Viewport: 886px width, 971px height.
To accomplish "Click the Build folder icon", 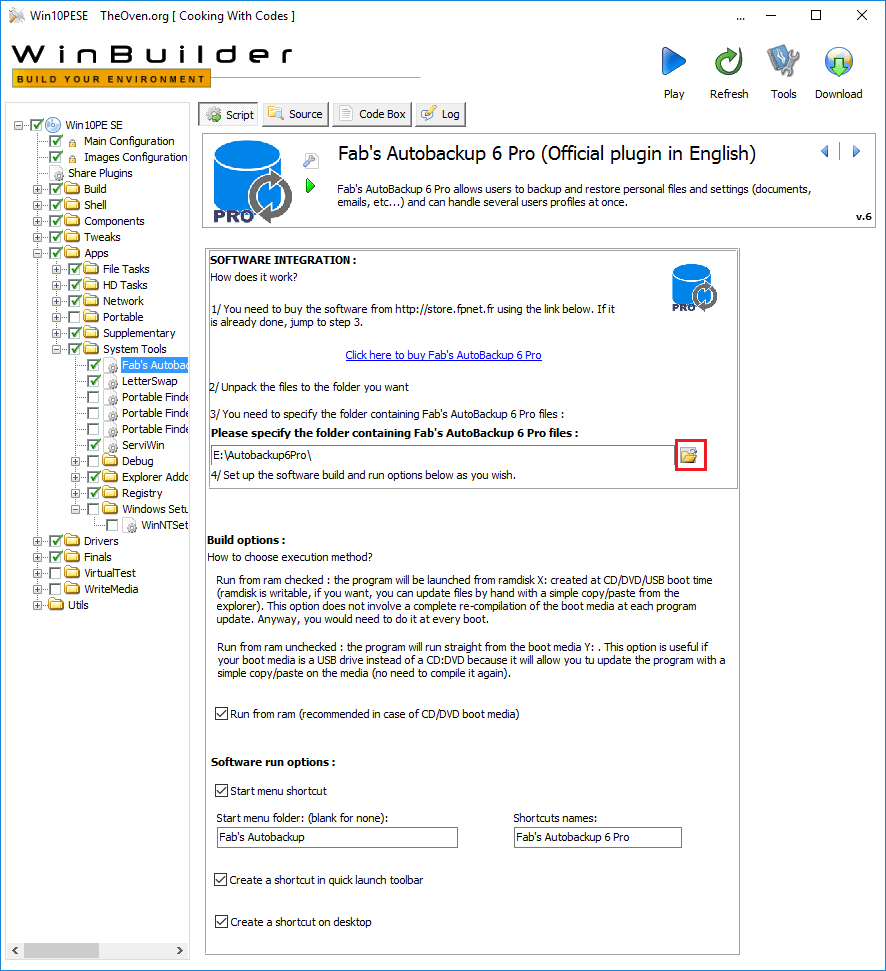I will (72, 188).
